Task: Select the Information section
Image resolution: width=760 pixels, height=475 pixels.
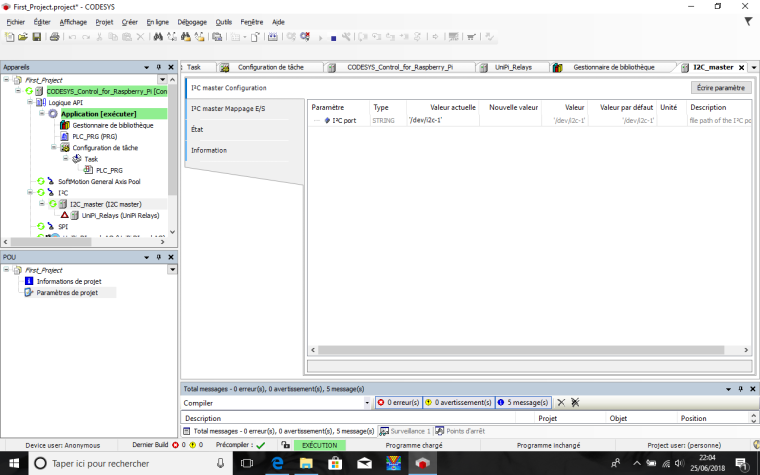Action: point(209,150)
